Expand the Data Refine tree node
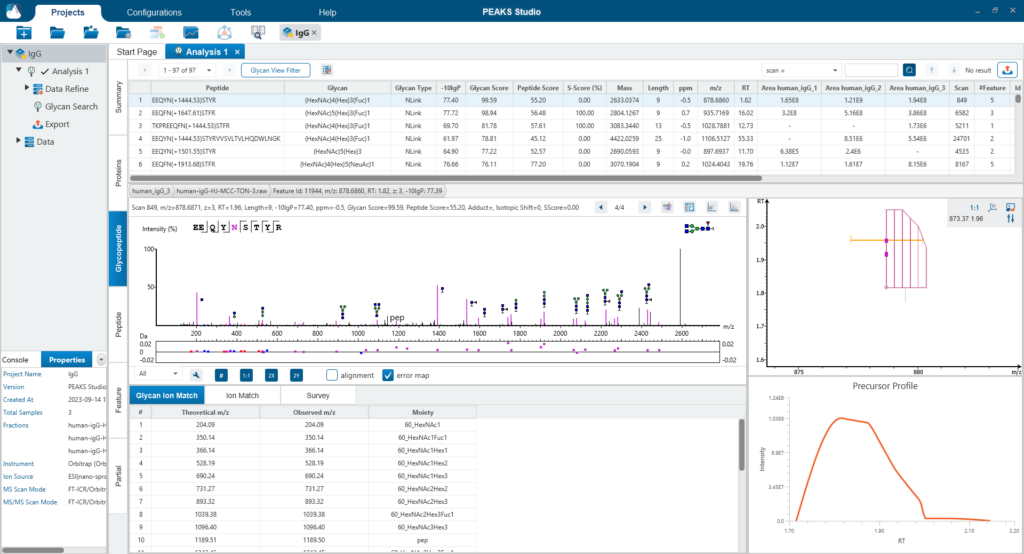Viewport: 1024px width, 554px height. point(27,88)
